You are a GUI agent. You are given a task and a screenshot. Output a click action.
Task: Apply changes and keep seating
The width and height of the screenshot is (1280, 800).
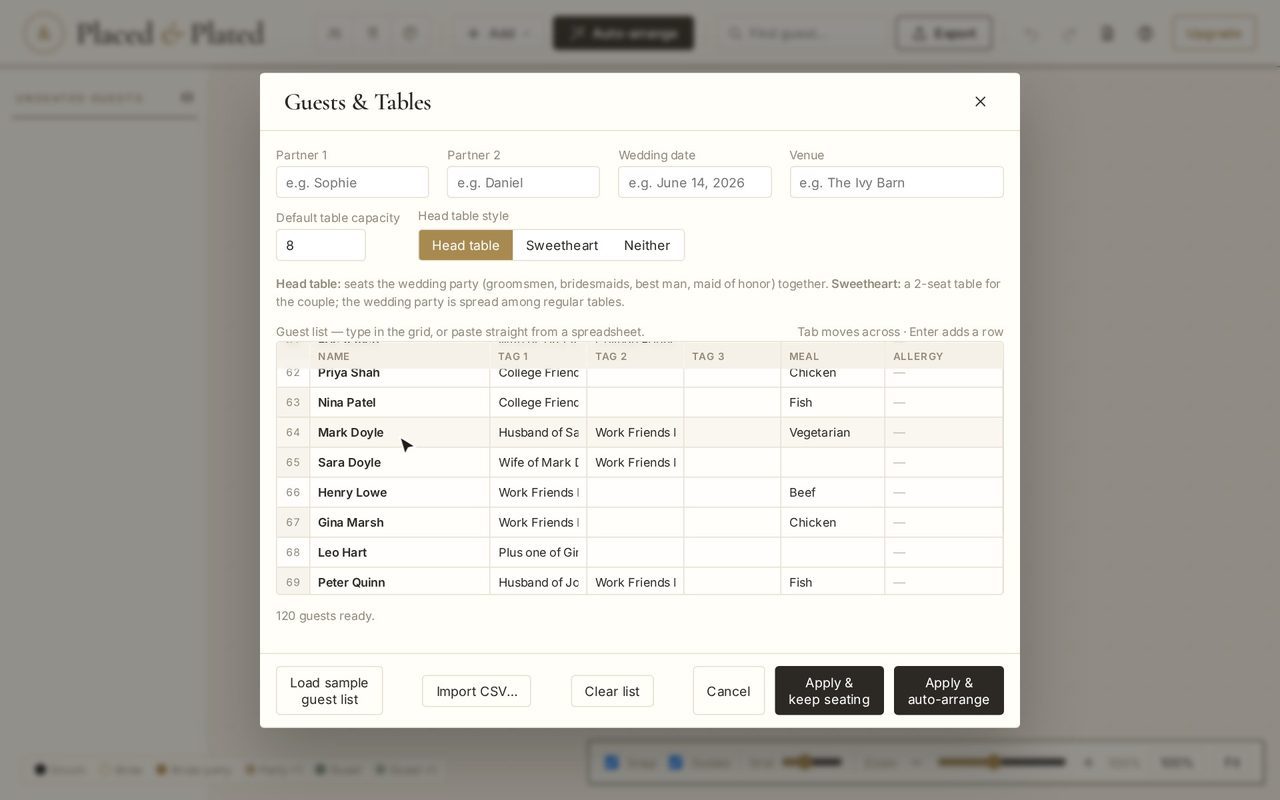click(x=829, y=691)
